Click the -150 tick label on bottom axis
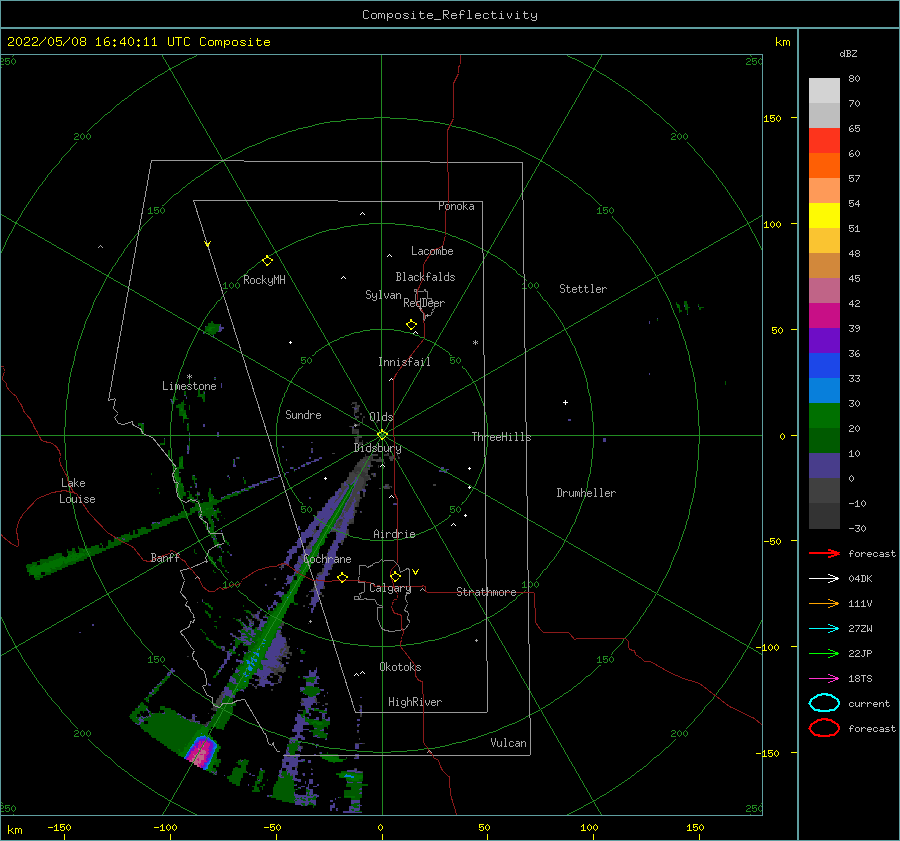The image size is (900, 841). 59,827
